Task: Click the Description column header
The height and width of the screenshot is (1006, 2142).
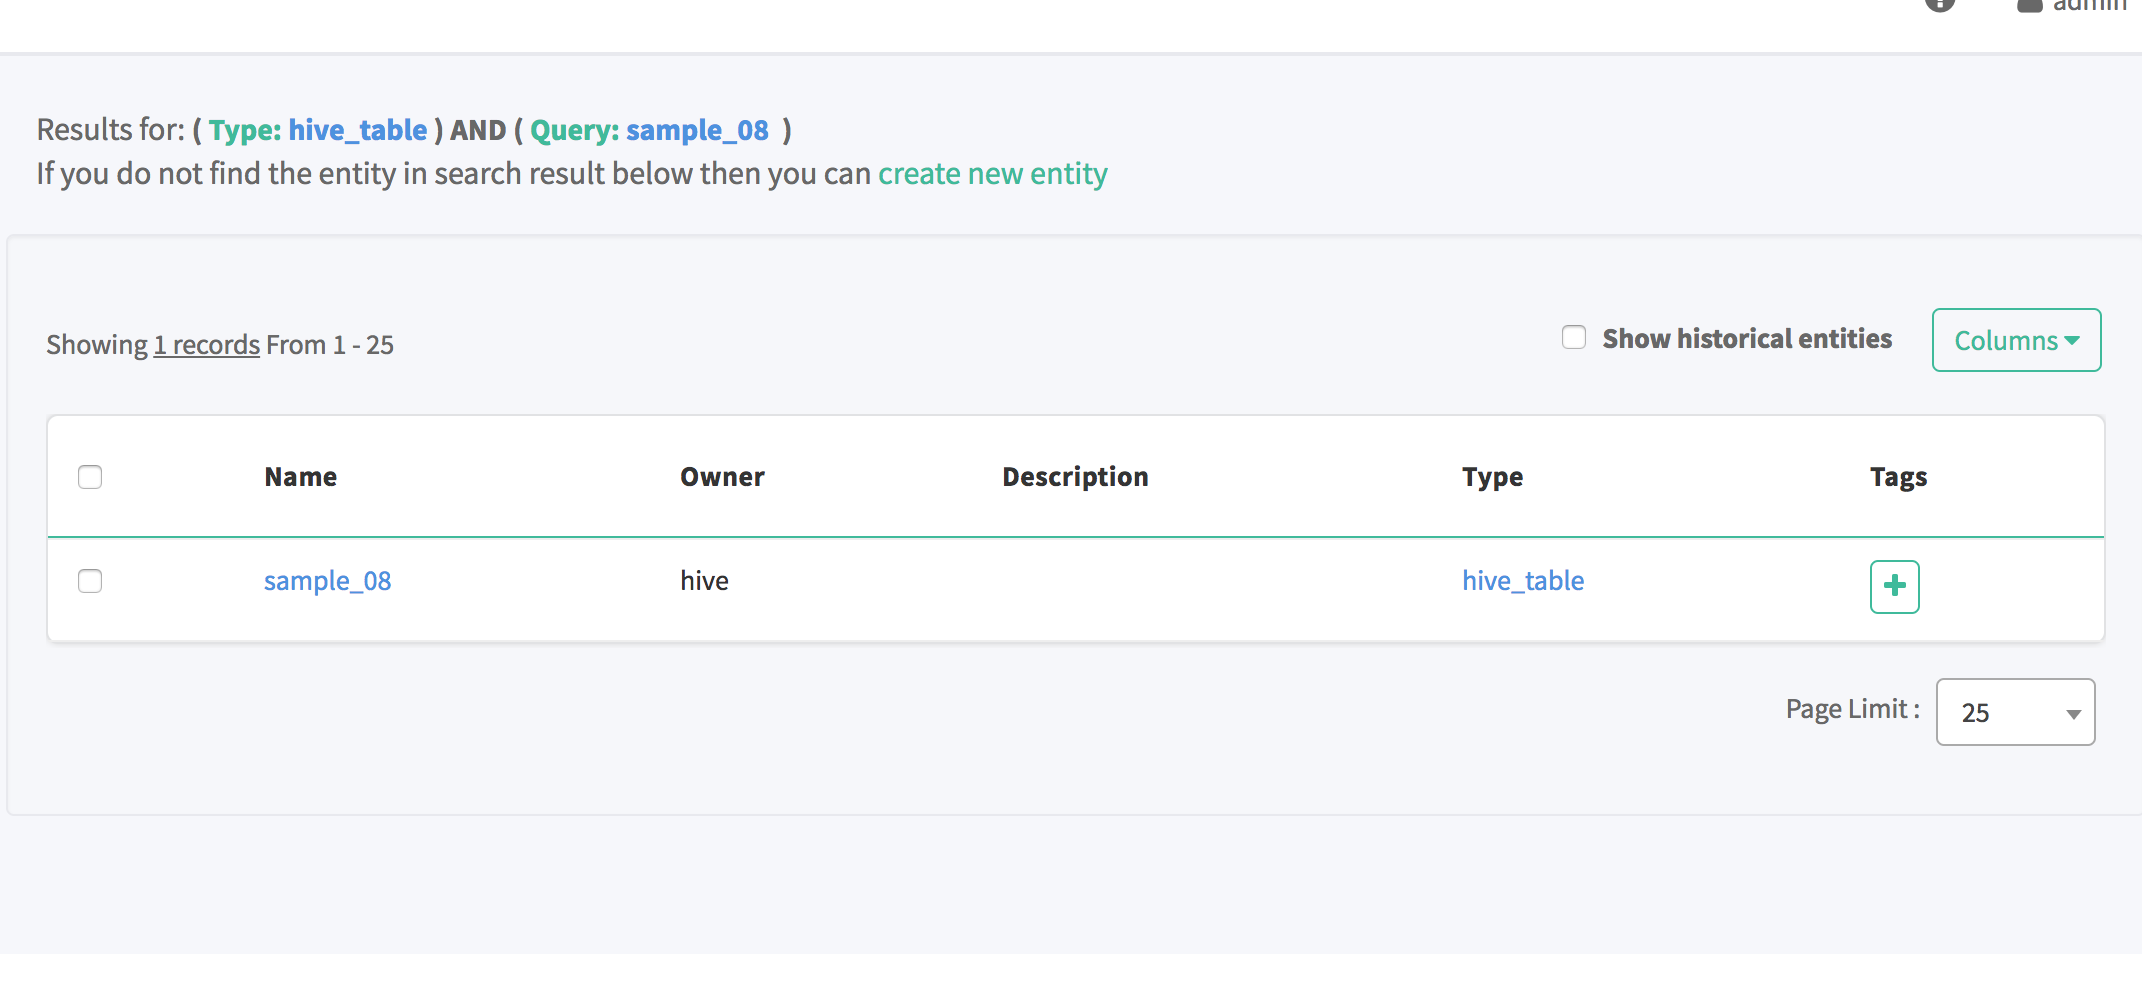Action: pyautogui.click(x=1075, y=477)
